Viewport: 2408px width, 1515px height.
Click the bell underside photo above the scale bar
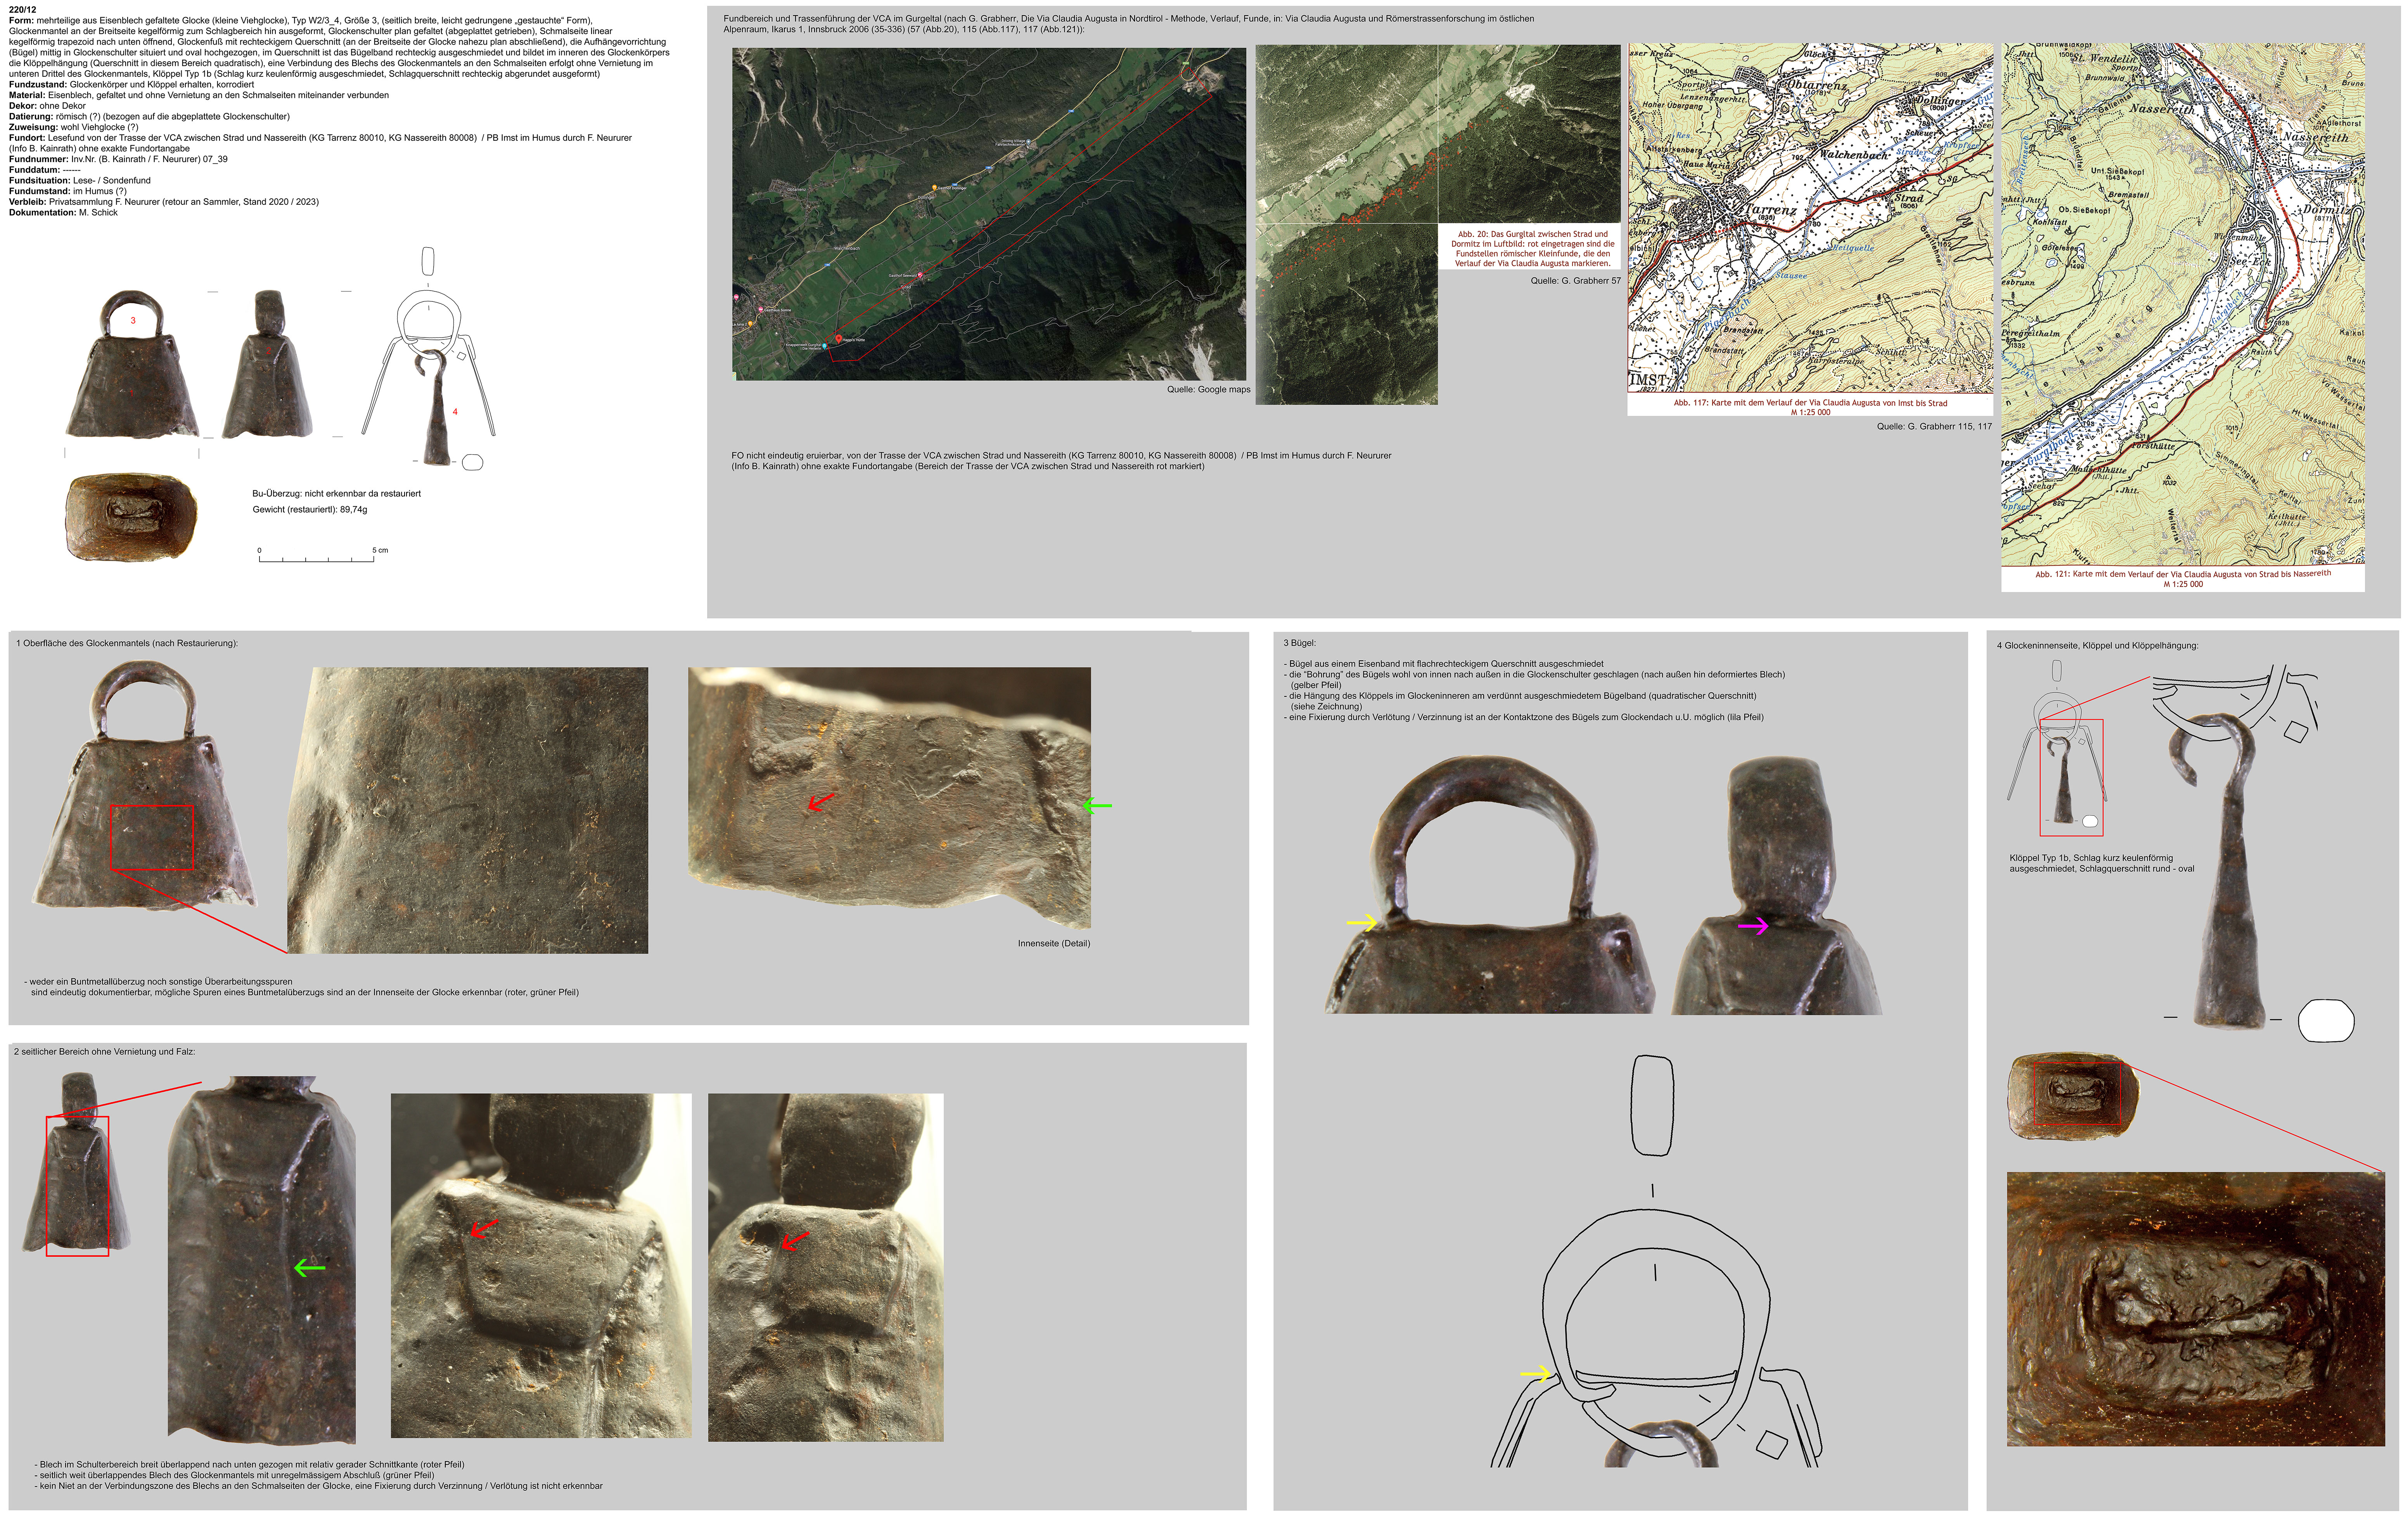coord(131,517)
